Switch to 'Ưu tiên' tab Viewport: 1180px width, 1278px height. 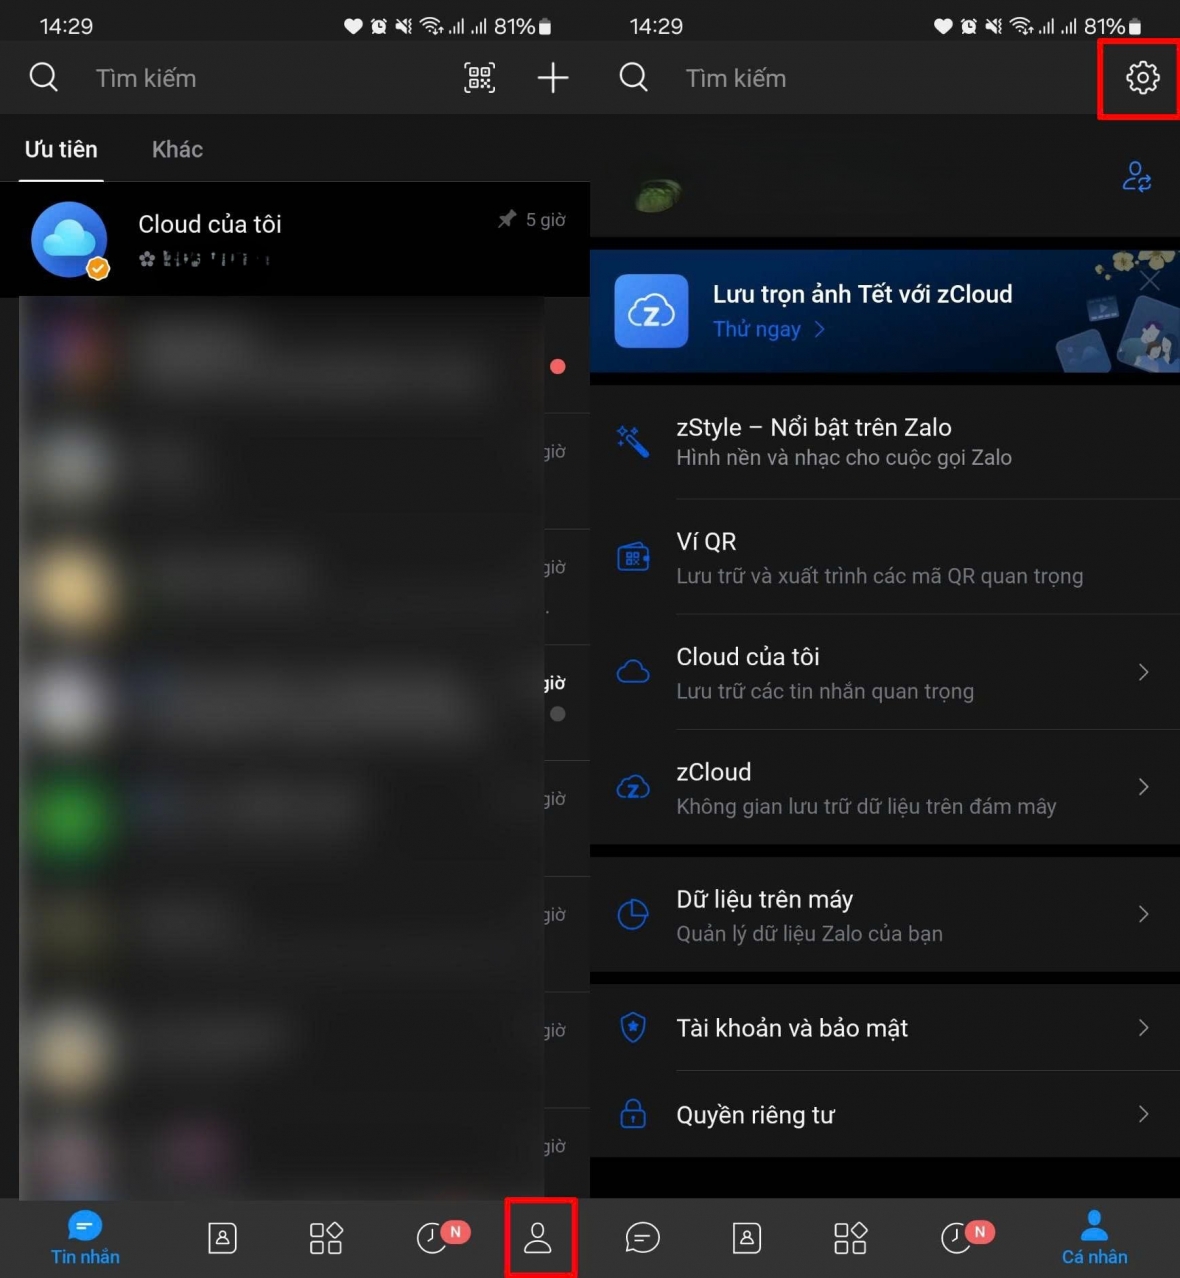[61, 149]
